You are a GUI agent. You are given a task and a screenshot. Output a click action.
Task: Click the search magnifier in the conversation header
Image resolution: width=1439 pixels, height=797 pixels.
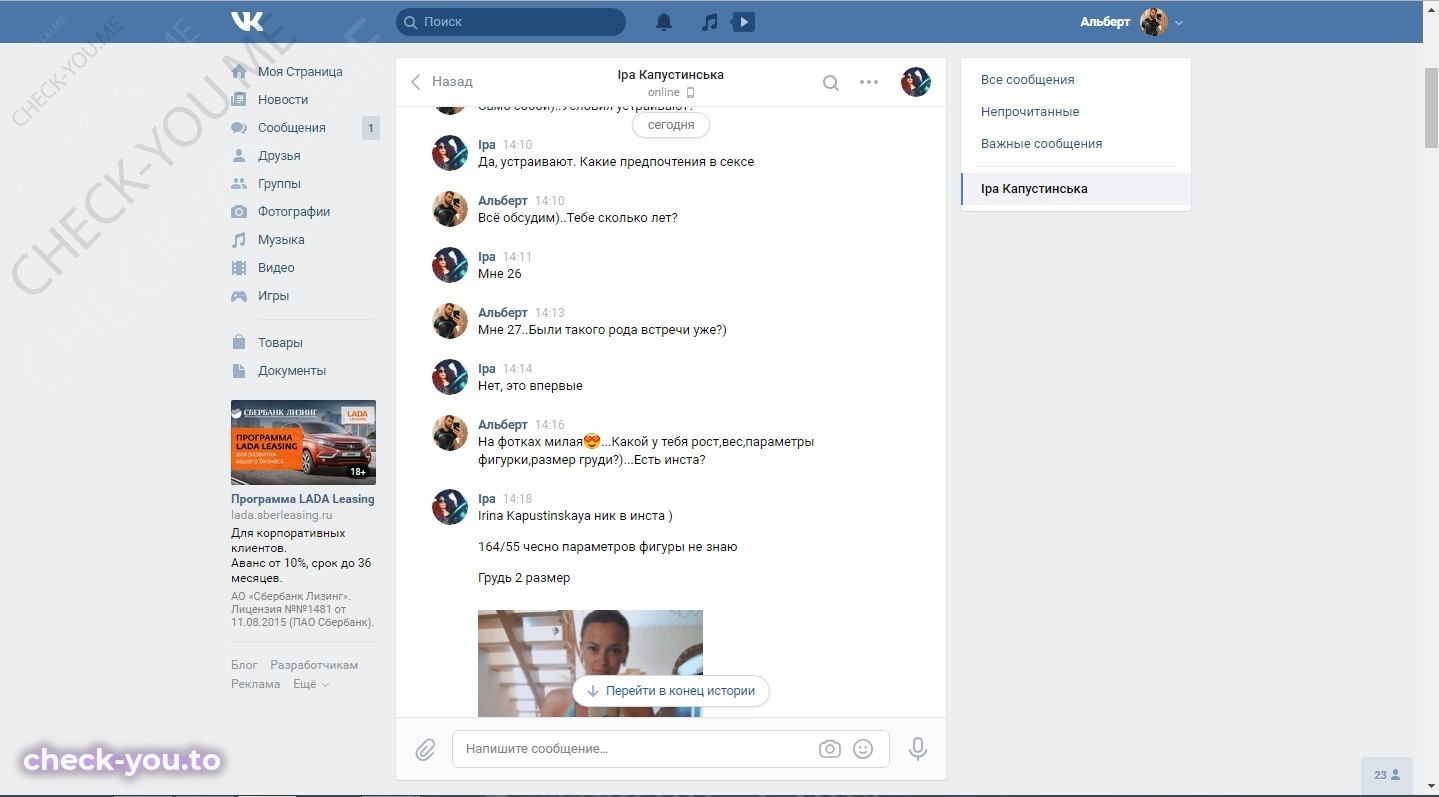[830, 83]
